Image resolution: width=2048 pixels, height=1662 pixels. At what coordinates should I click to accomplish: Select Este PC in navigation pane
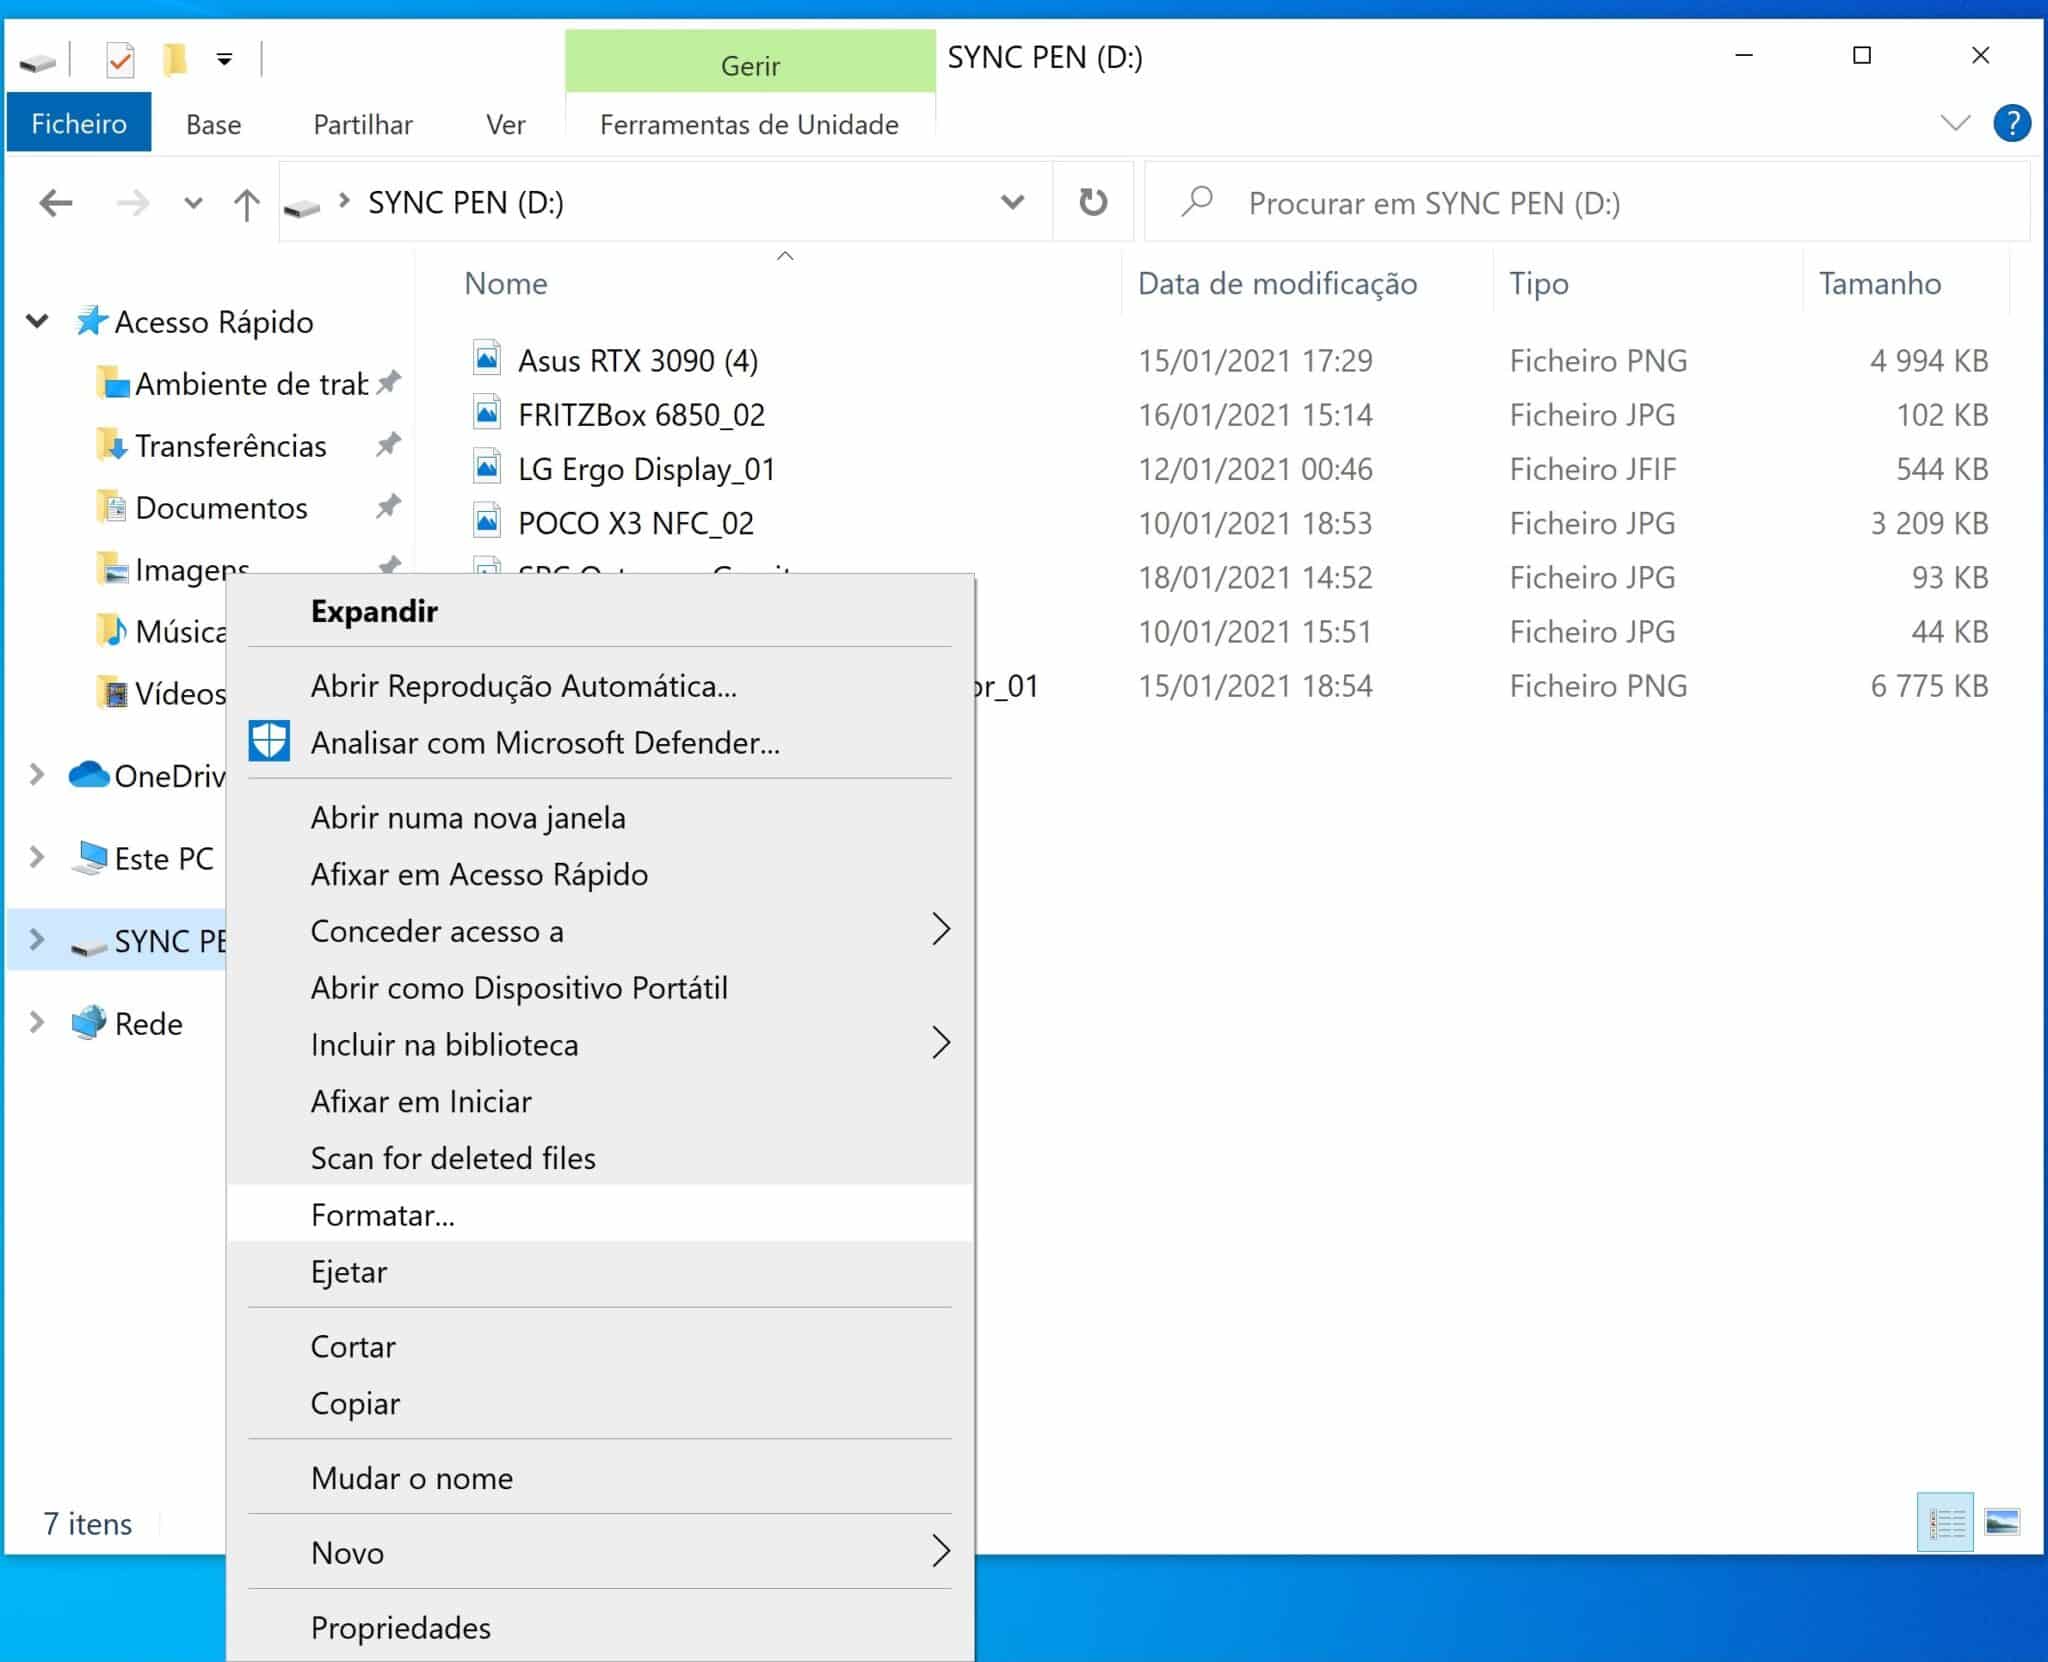(x=164, y=858)
